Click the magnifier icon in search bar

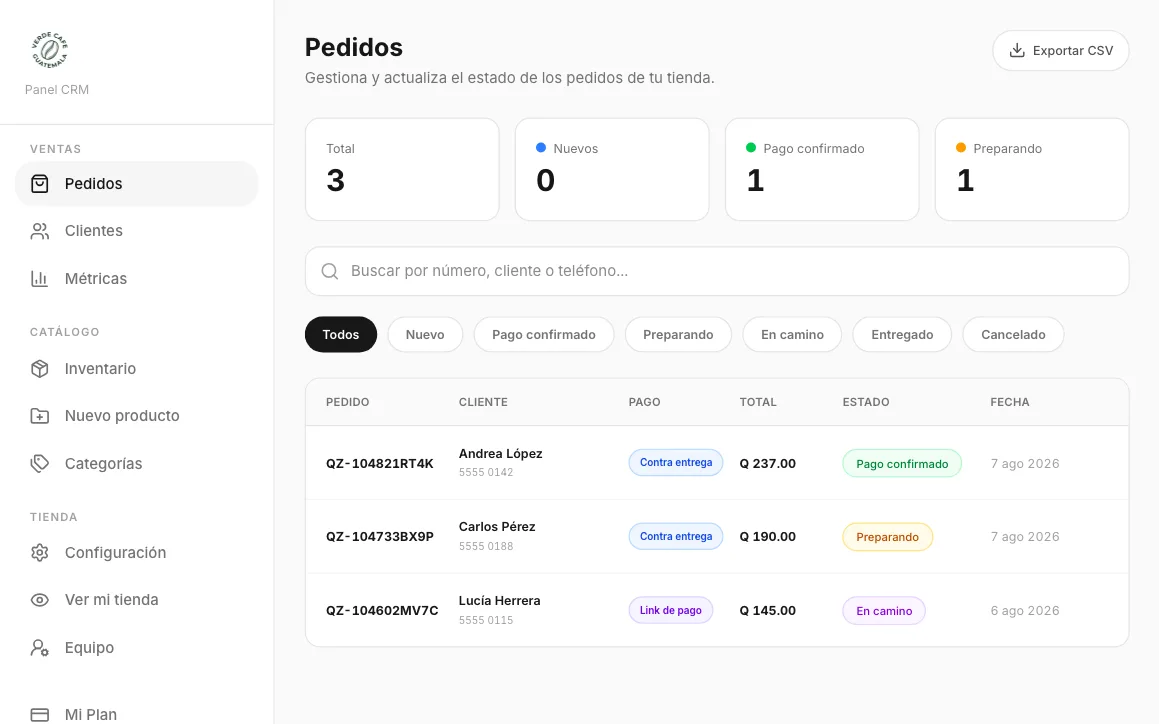coord(330,271)
